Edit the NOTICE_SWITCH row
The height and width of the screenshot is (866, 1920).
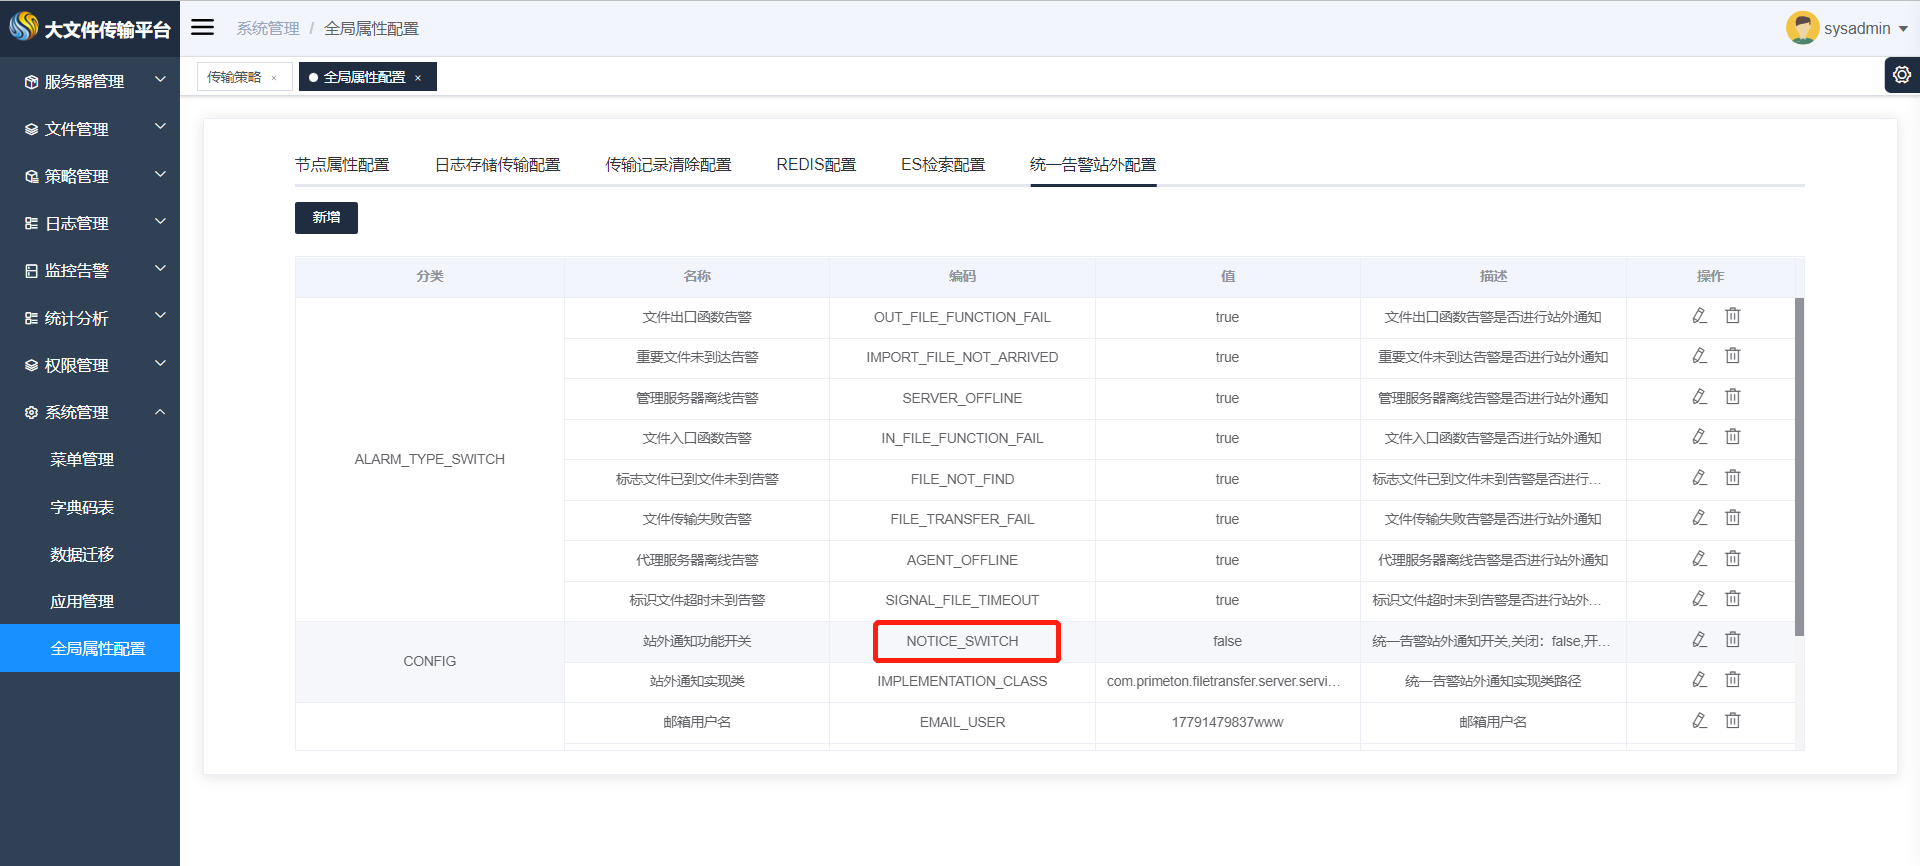tap(1699, 640)
